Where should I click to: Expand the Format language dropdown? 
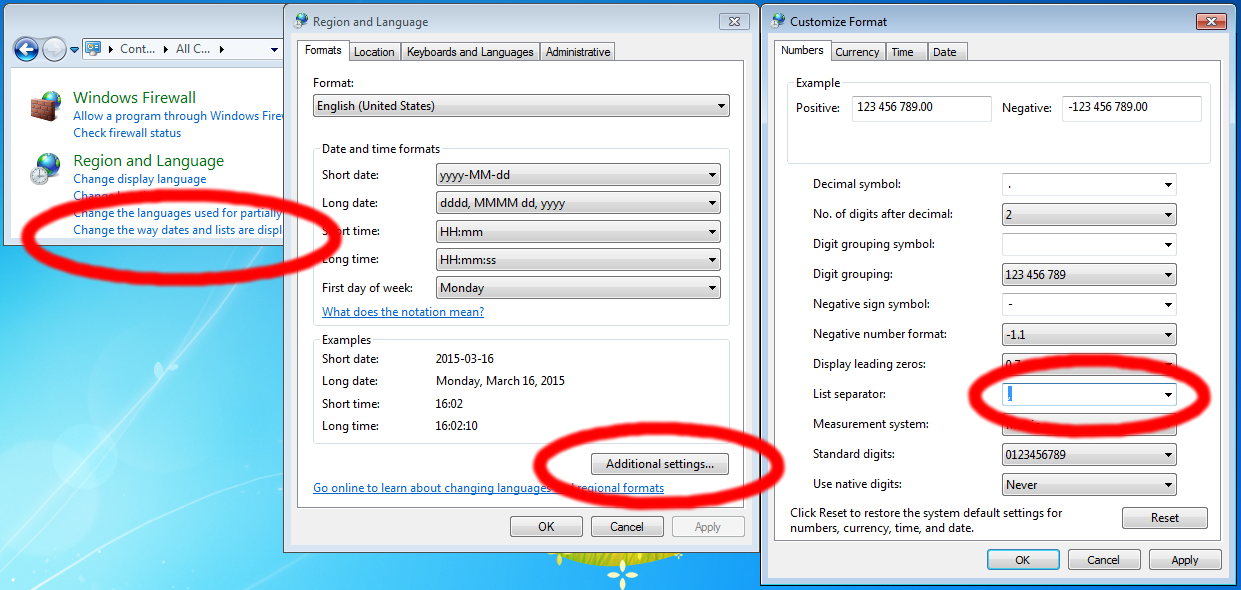click(521, 106)
